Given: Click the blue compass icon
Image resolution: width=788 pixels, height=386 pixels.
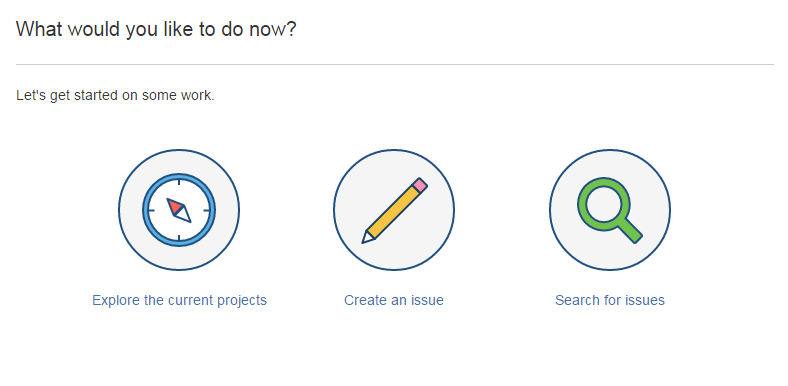Looking at the screenshot, I should tap(179, 210).
